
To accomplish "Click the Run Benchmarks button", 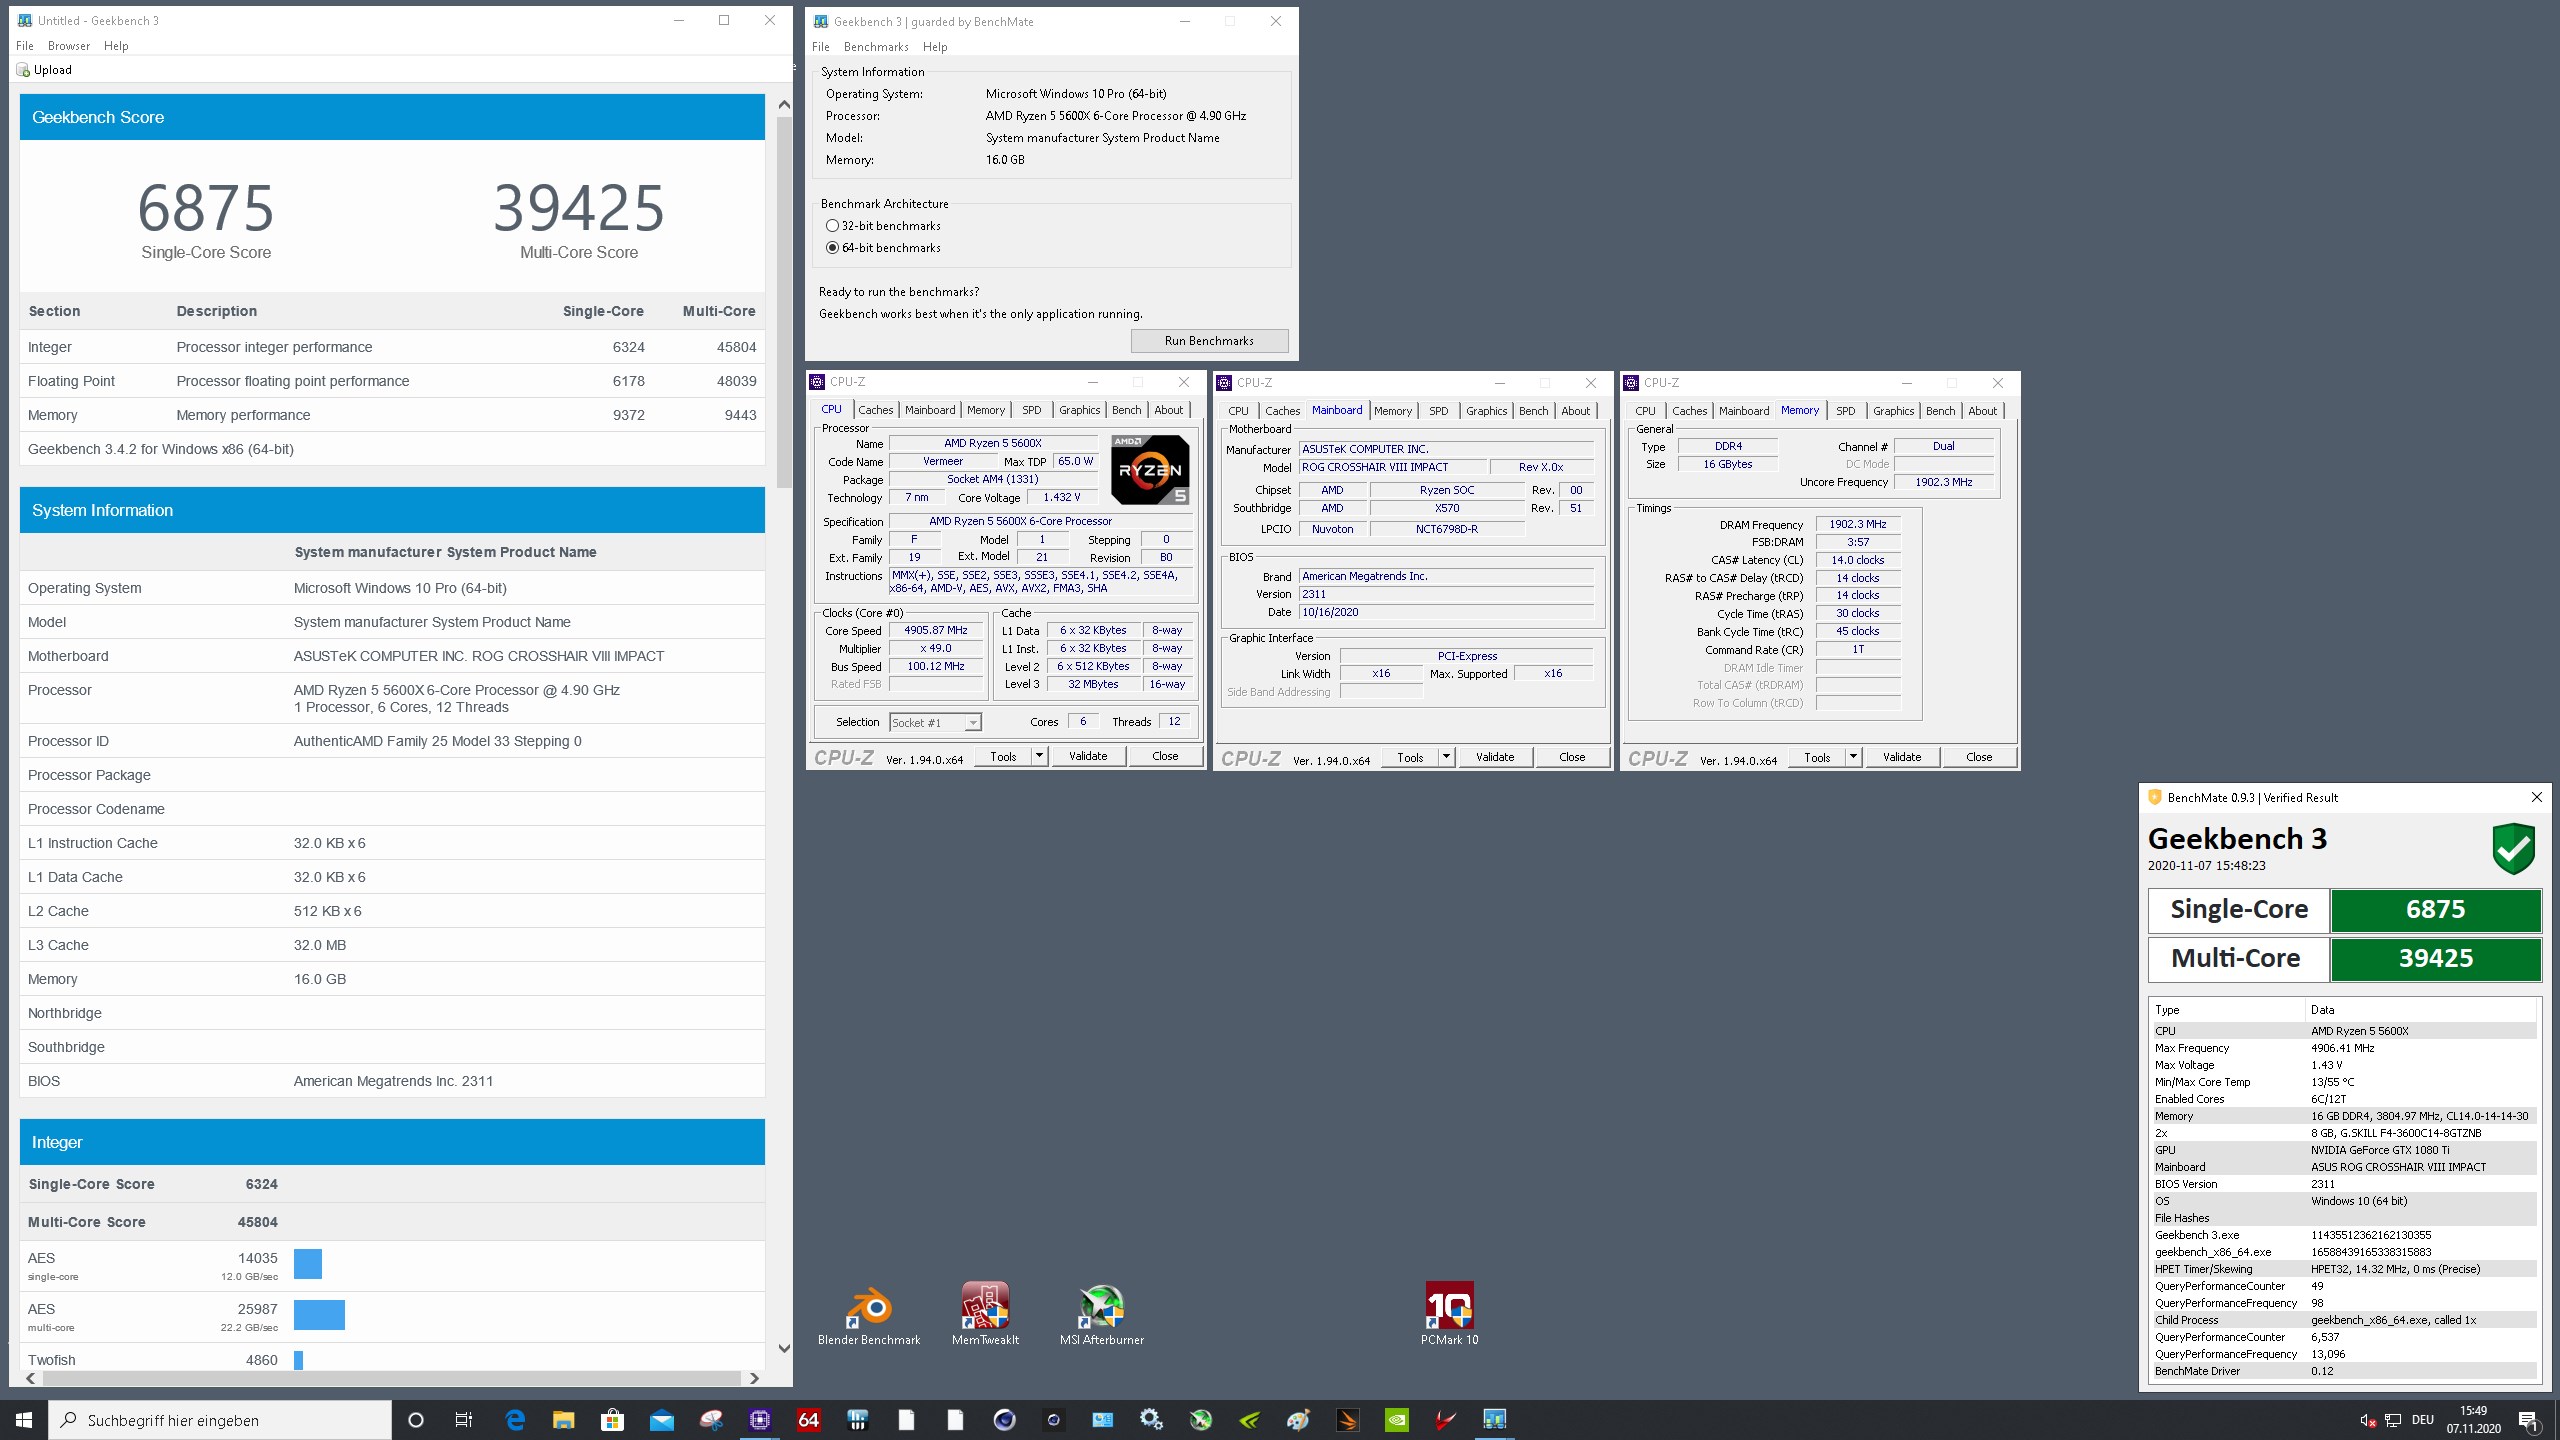I will tap(1209, 341).
